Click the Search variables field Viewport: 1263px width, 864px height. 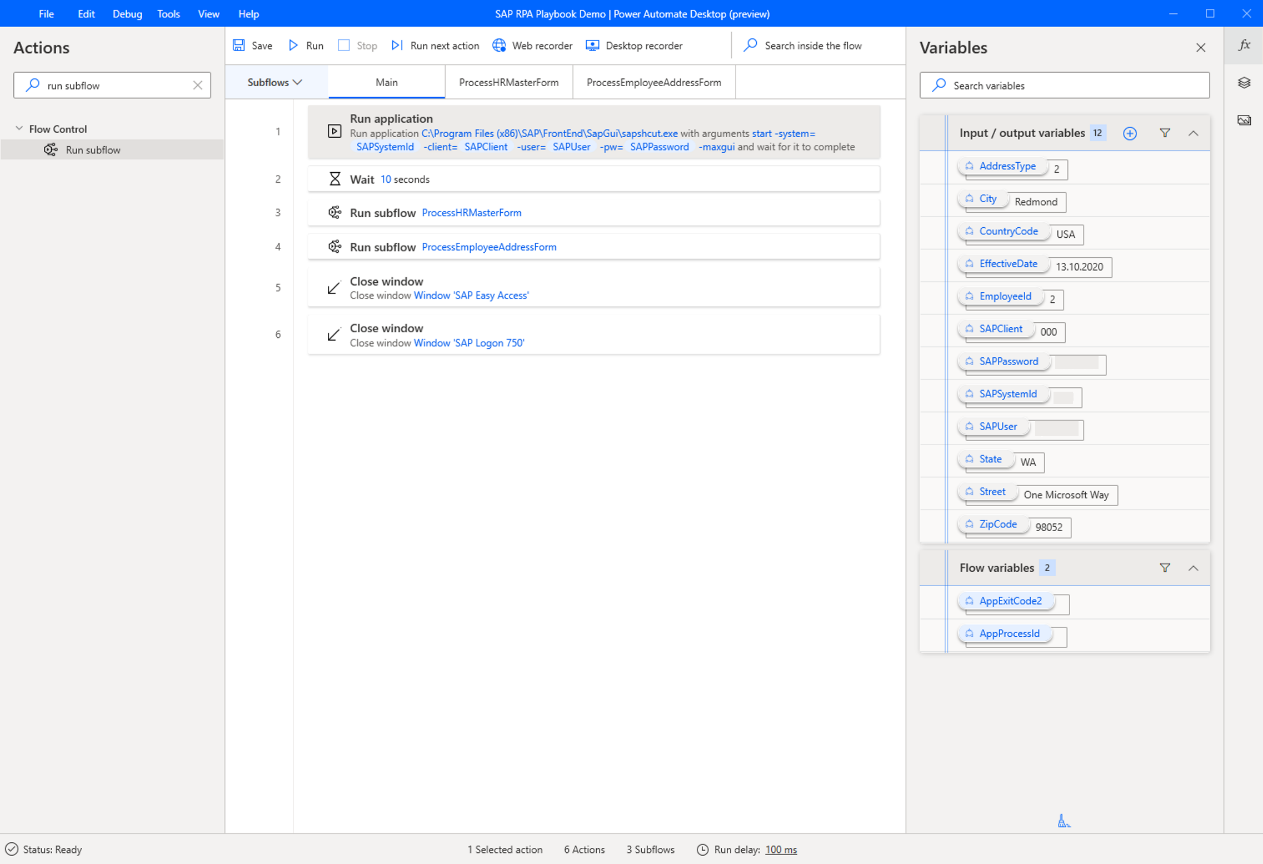pos(1064,84)
